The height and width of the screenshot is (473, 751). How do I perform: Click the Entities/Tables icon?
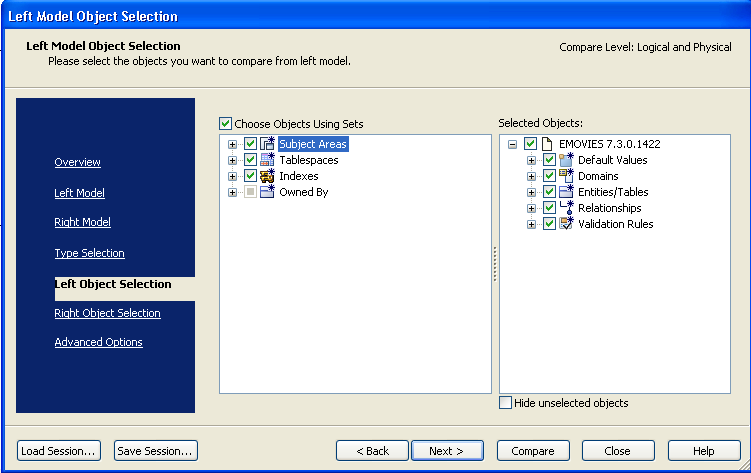(x=566, y=192)
